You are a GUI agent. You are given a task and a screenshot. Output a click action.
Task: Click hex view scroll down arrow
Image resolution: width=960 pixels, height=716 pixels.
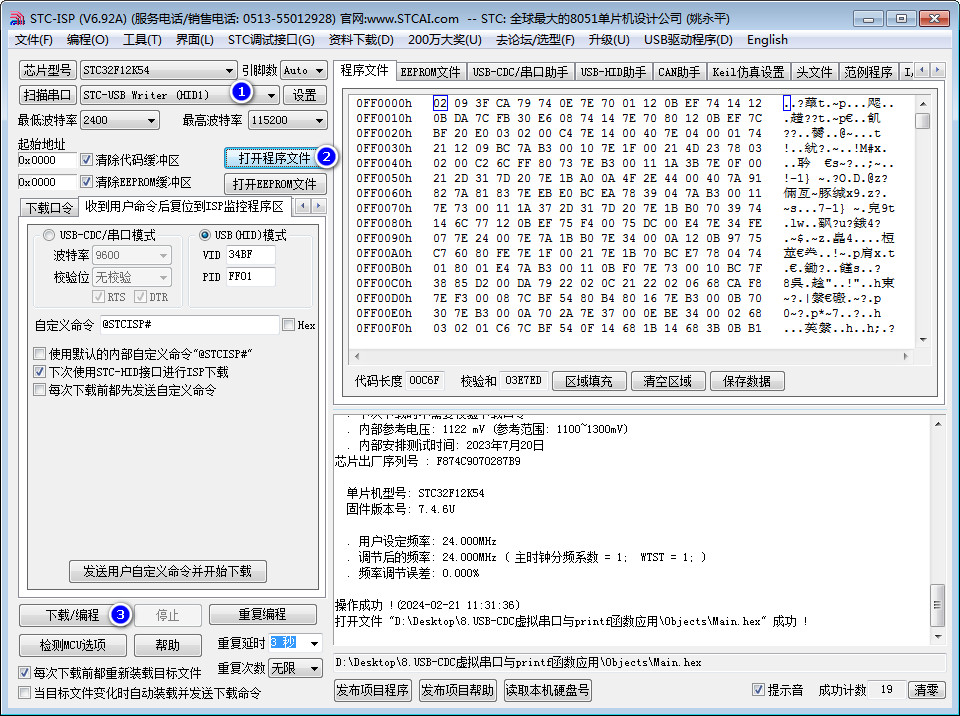coord(923,340)
